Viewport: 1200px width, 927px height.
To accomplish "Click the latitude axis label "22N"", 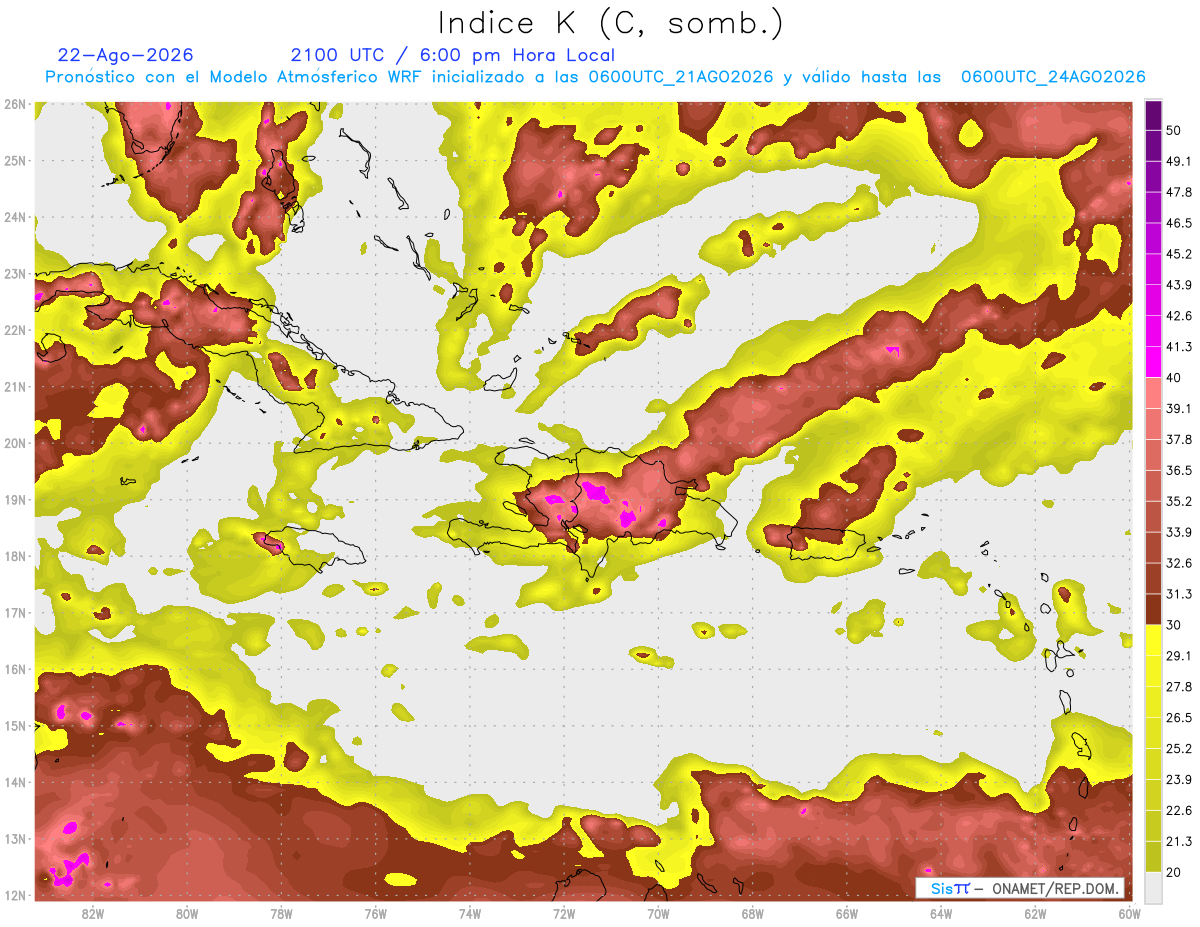I will tap(15, 330).
